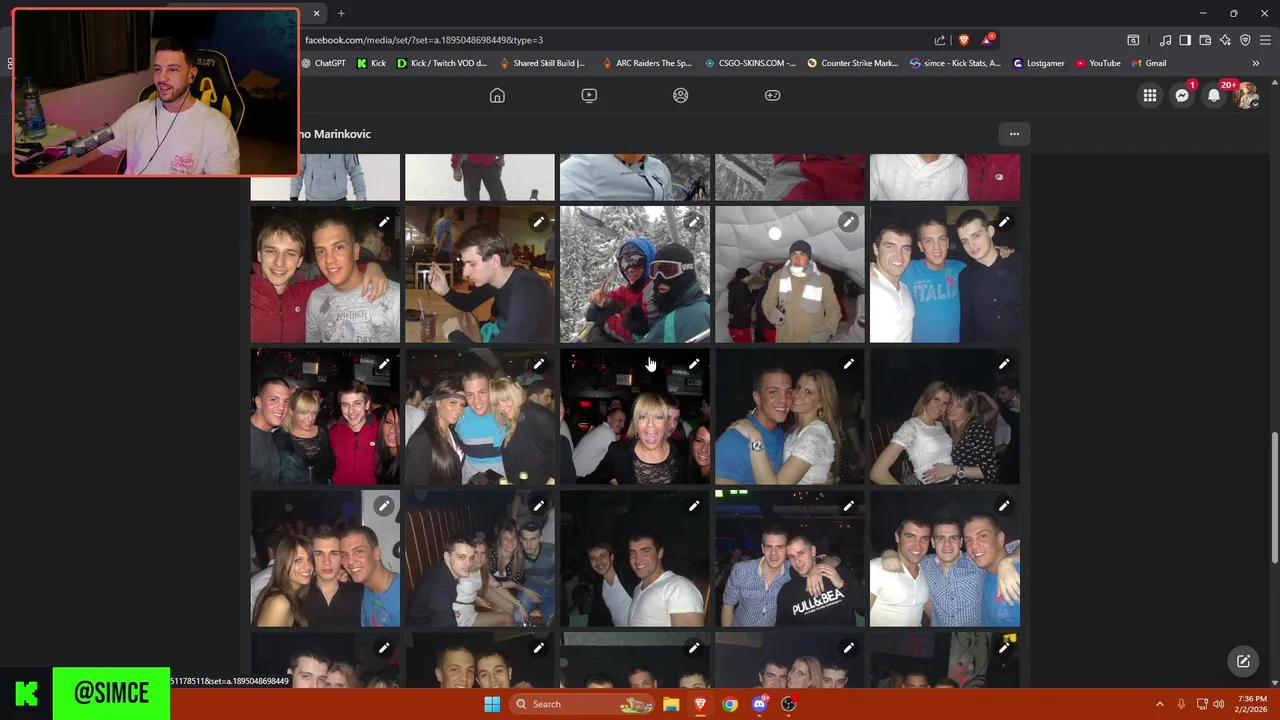Open the CSGO-SKINS.COM bookmark
1280x720 pixels.
click(750, 63)
